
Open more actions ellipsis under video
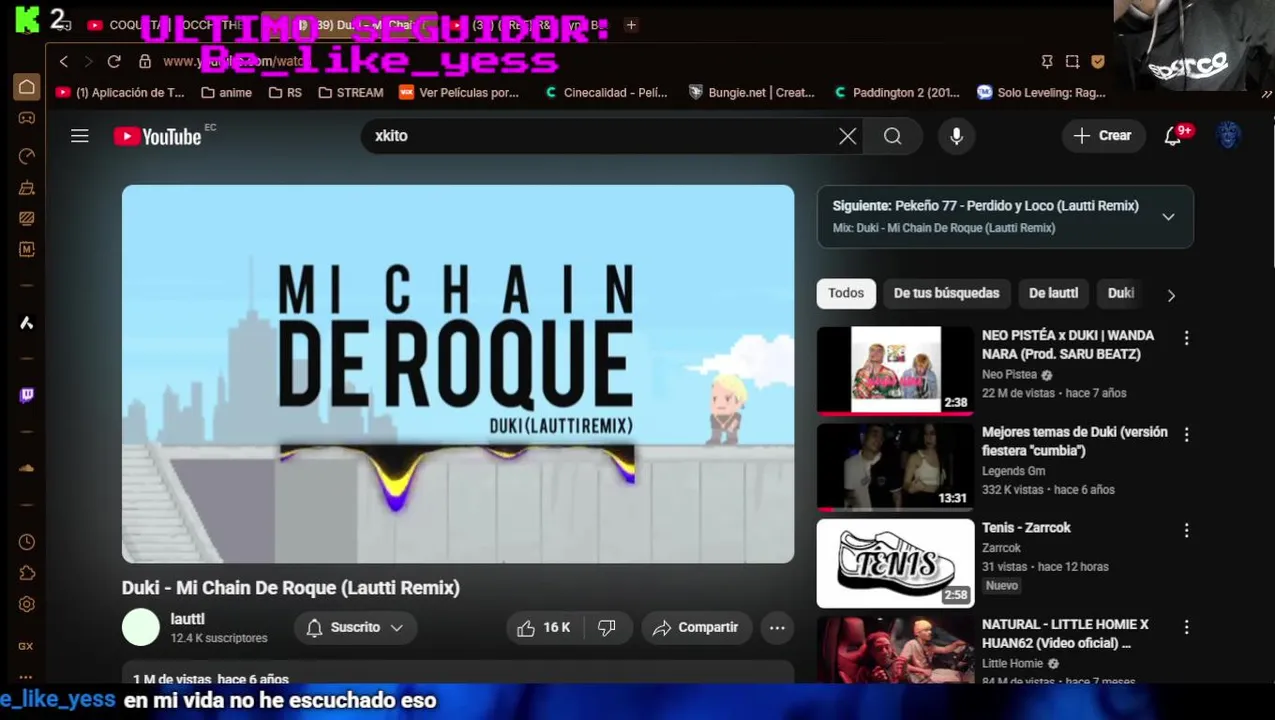(777, 628)
